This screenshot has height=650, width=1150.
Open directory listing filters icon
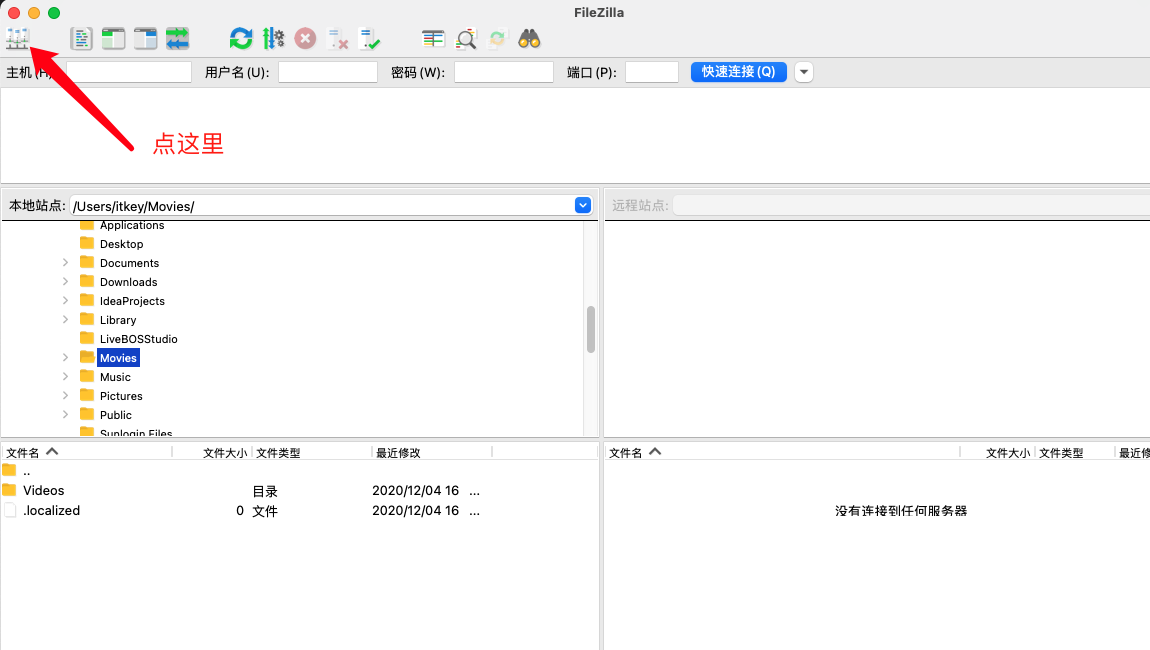pyautogui.click(x=433, y=38)
